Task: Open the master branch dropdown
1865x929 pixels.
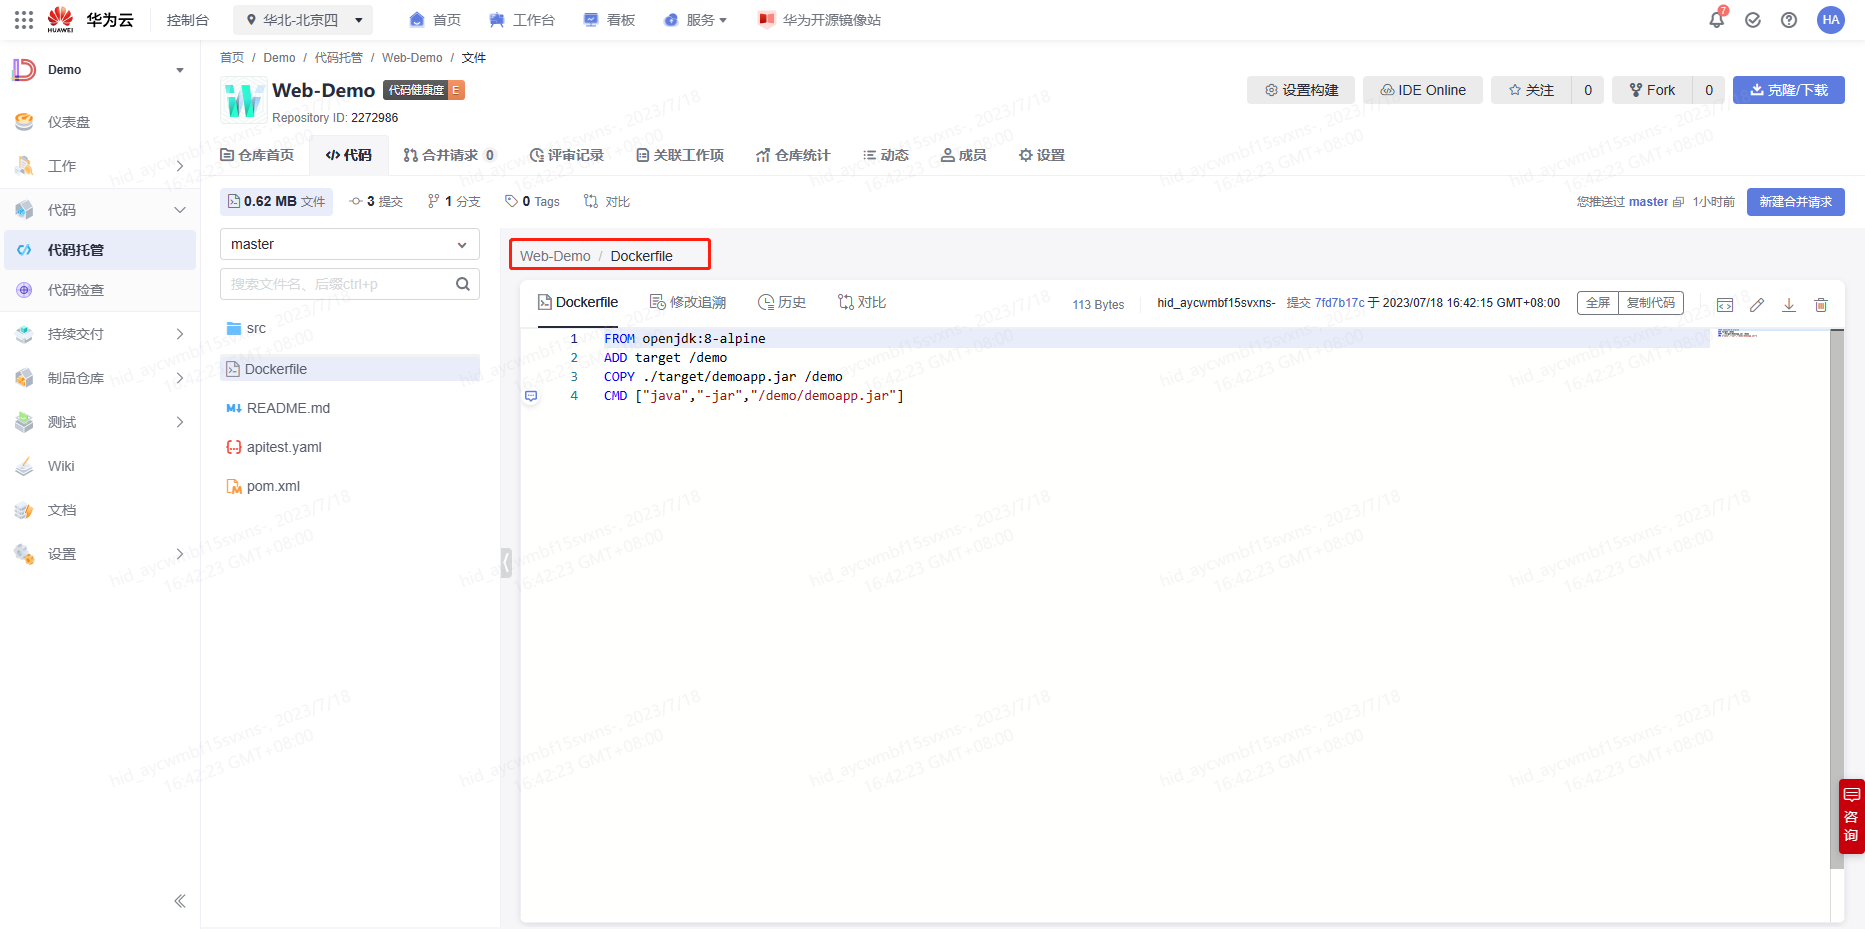Action: [x=350, y=244]
